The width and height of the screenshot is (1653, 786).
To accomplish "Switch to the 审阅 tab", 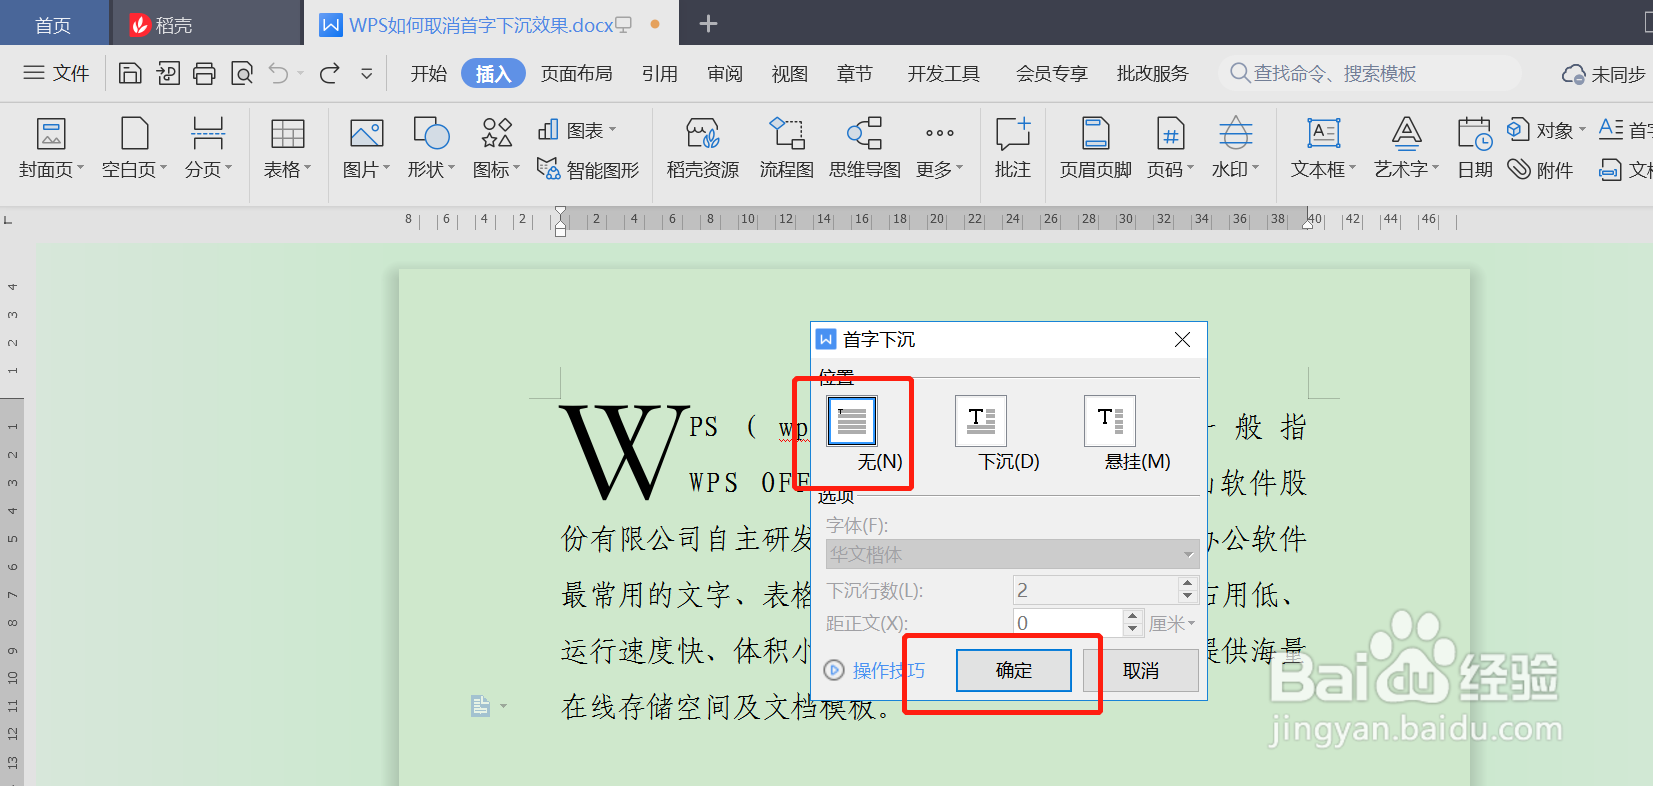I will [x=725, y=73].
